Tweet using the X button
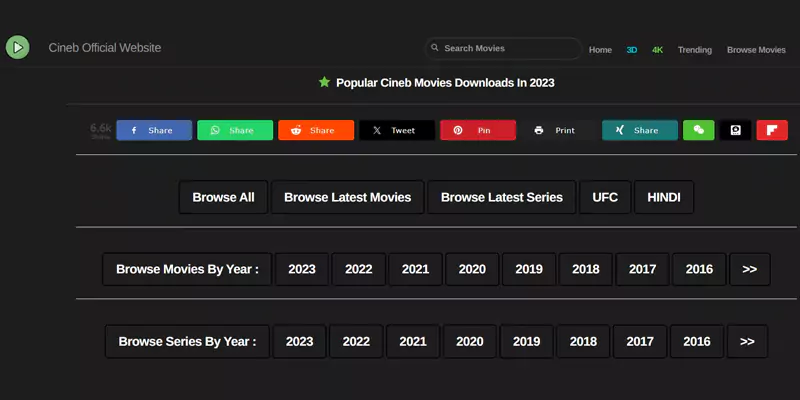Viewport: 800px width, 400px height. tap(397, 130)
